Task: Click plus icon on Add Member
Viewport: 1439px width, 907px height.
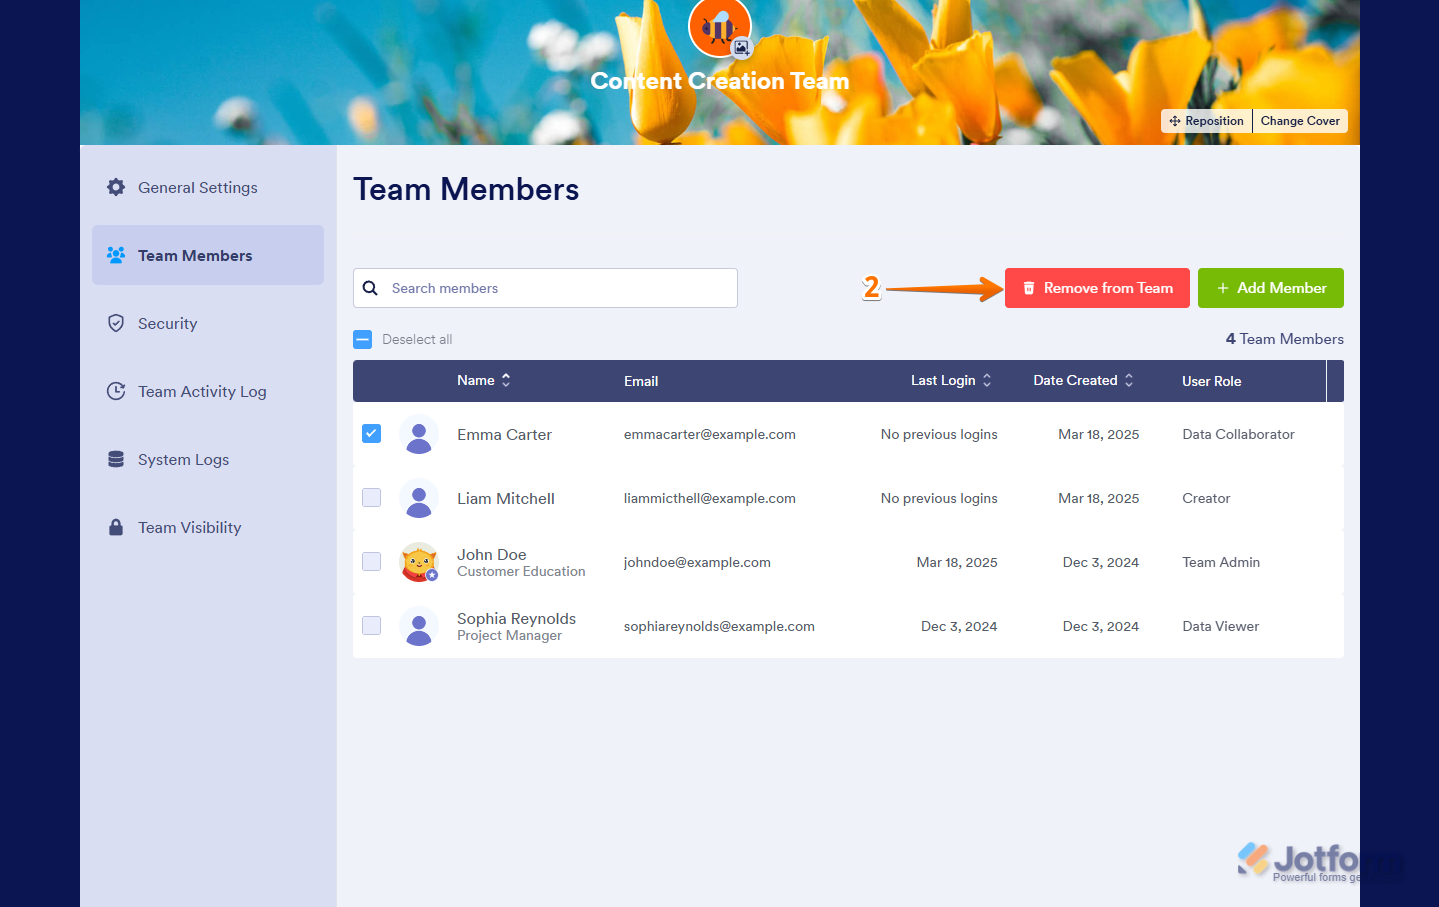Action: 1223,288
